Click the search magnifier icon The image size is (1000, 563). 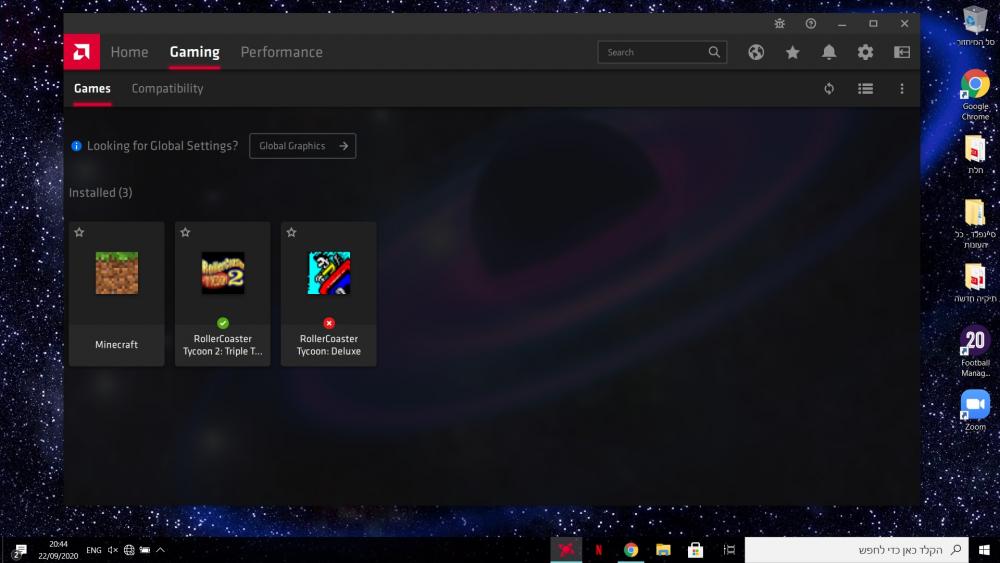point(714,52)
